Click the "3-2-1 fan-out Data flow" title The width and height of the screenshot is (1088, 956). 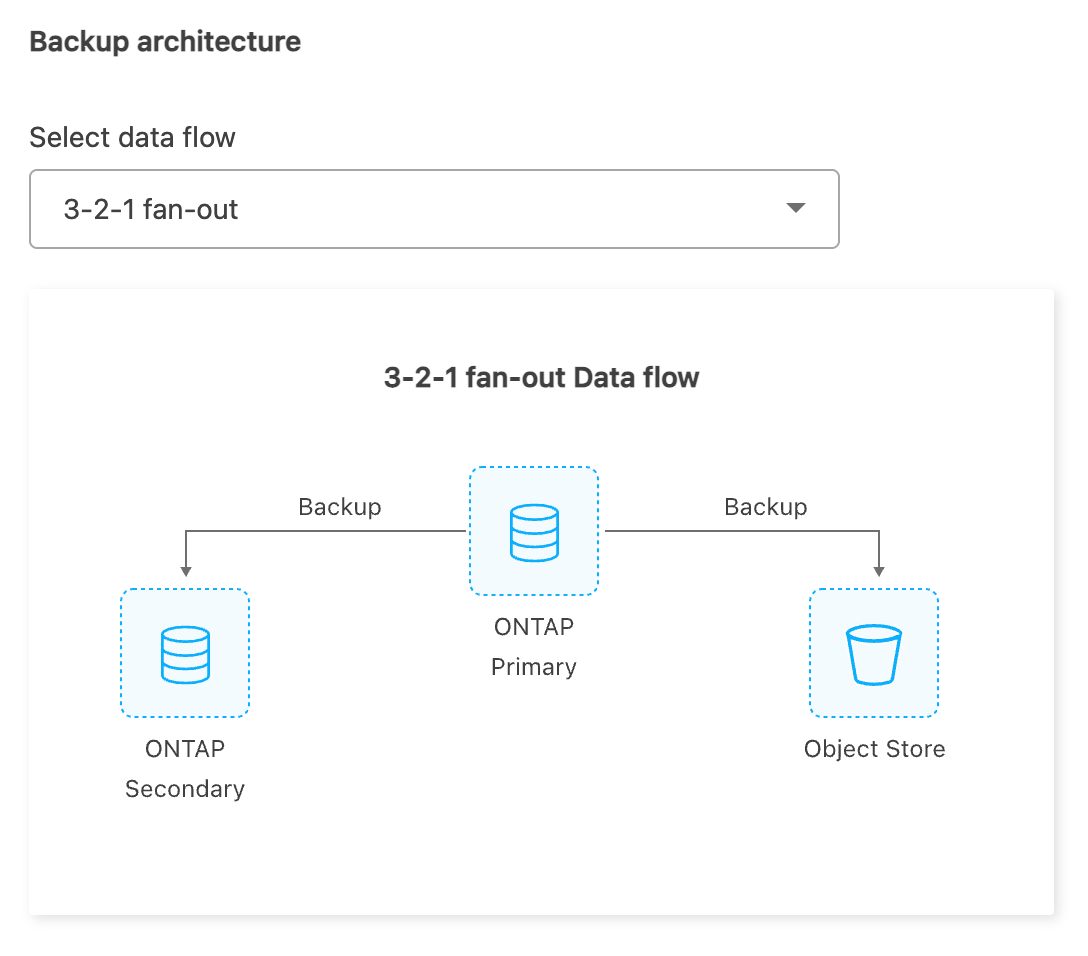[541, 377]
